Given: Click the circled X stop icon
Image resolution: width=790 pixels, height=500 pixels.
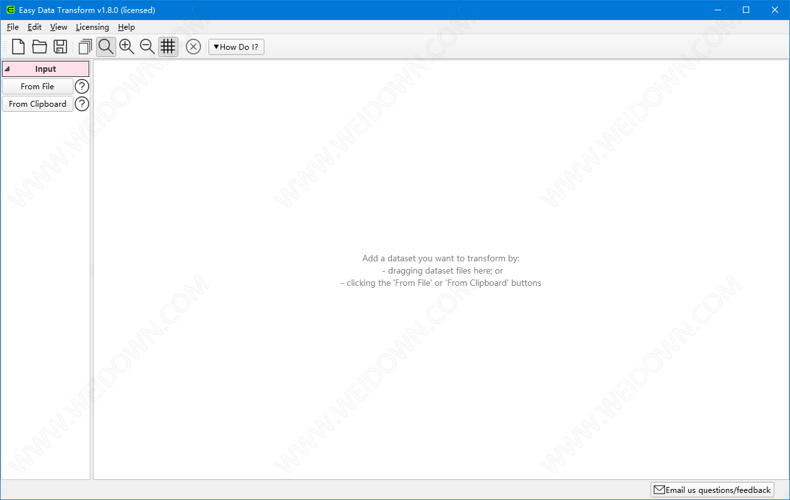Looking at the screenshot, I should (193, 47).
